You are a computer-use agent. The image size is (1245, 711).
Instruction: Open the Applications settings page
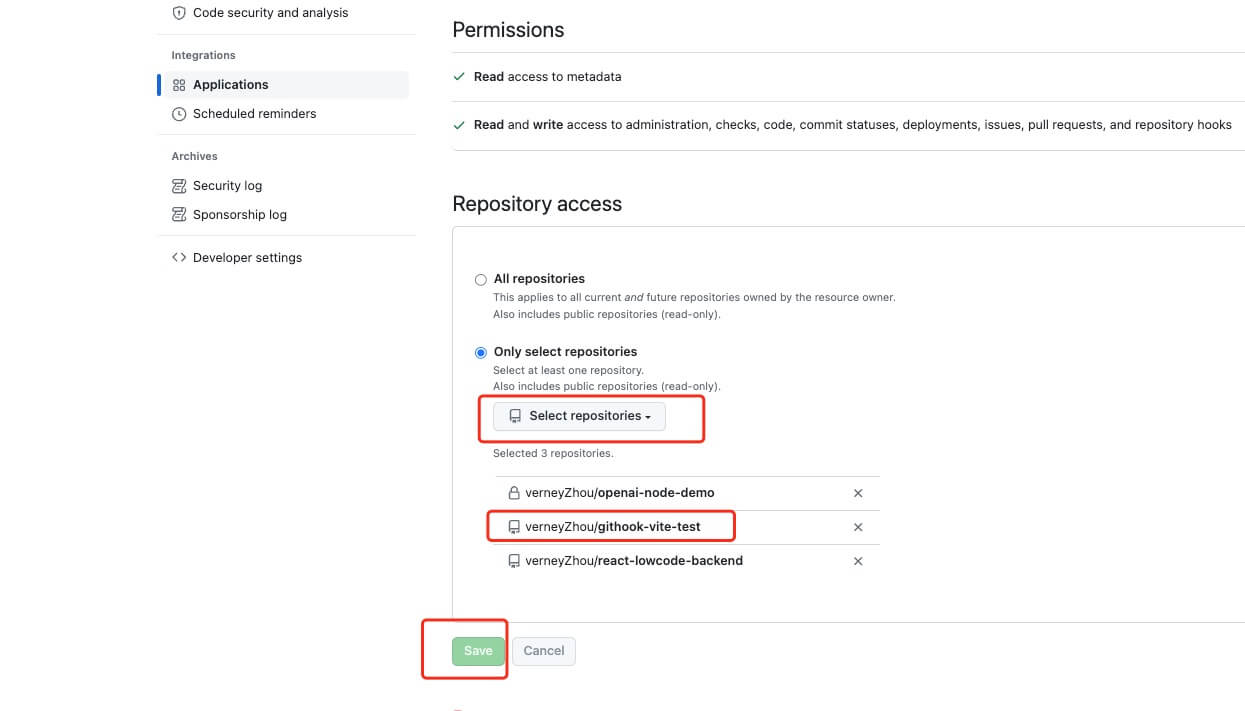(x=231, y=85)
